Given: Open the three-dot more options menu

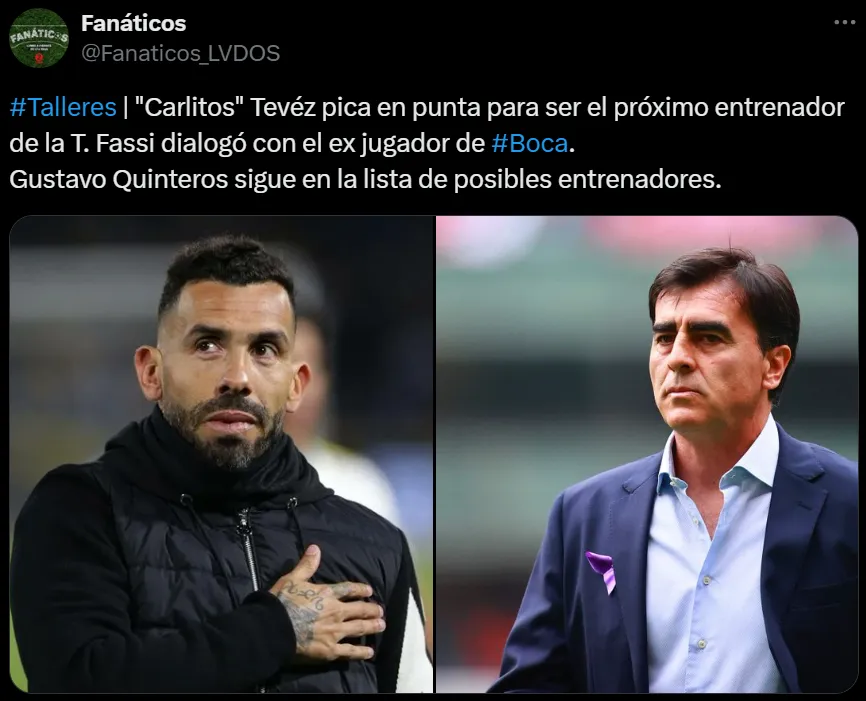Looking at the screenshot, I should [x=844, y=23].
